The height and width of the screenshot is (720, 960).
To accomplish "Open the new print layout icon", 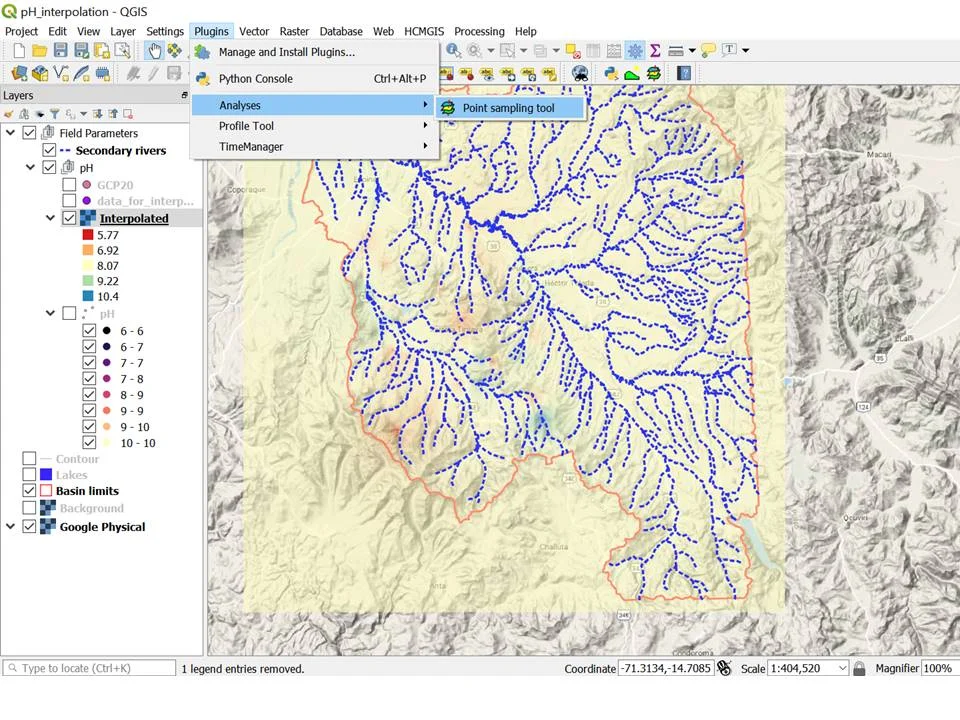I will pos(102,51).
